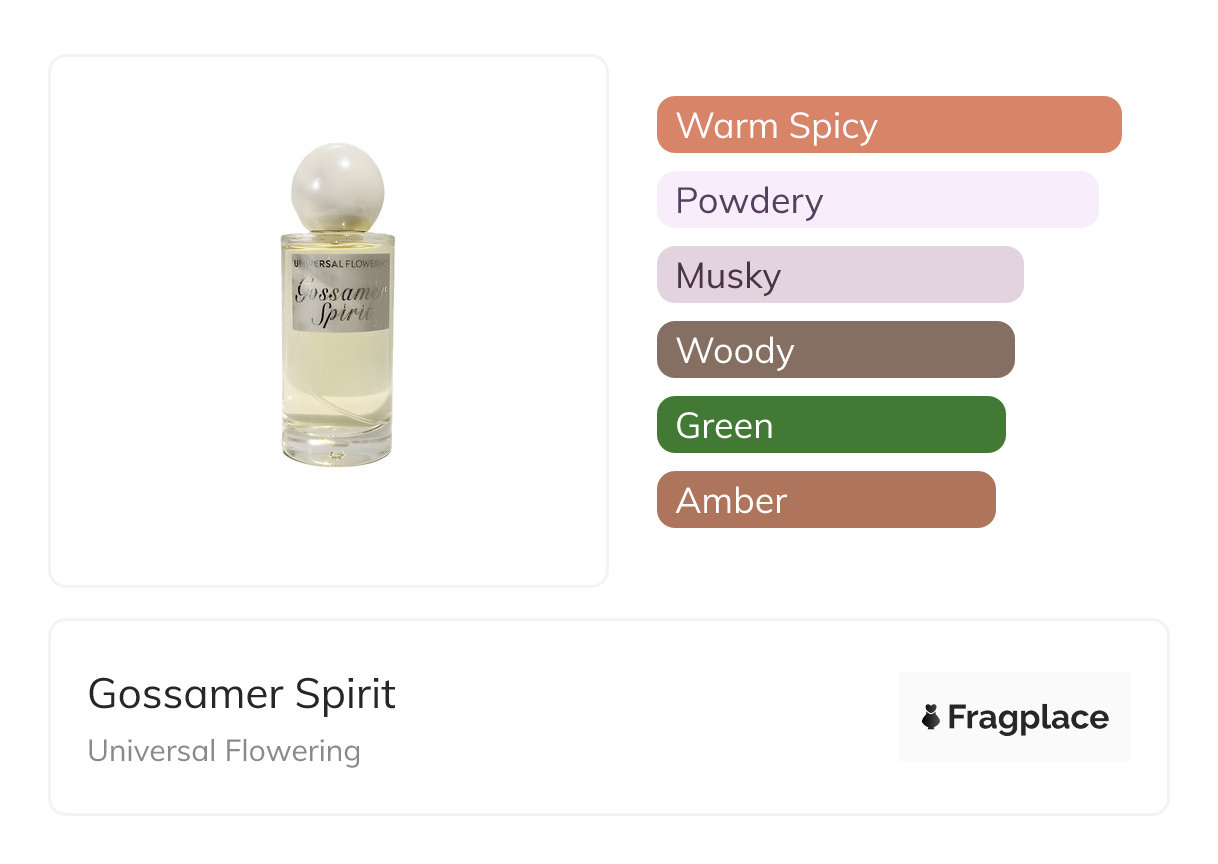Click the Fragplace wordmark text
The height and width of the screenshot is (864, 1218).
coord(1028,717)
